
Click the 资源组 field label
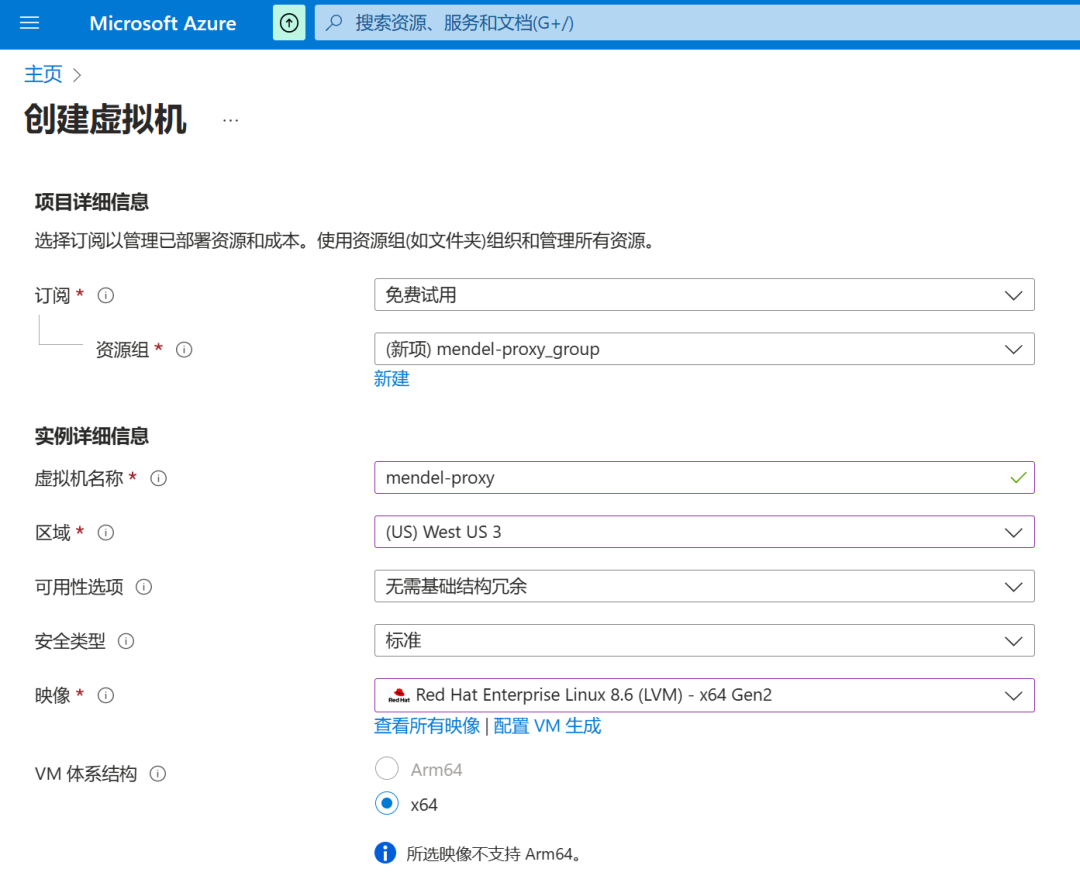[122, 350]
